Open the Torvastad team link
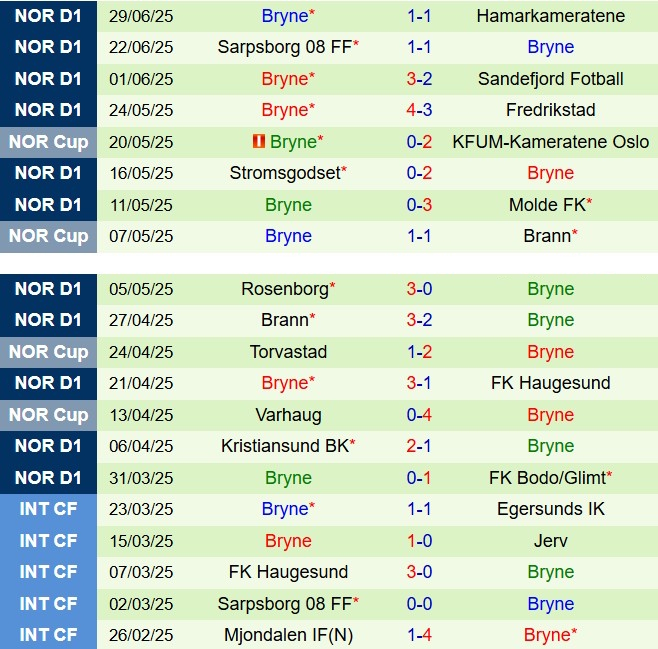This screenshot has width=658, height=649. coord(288,352)
